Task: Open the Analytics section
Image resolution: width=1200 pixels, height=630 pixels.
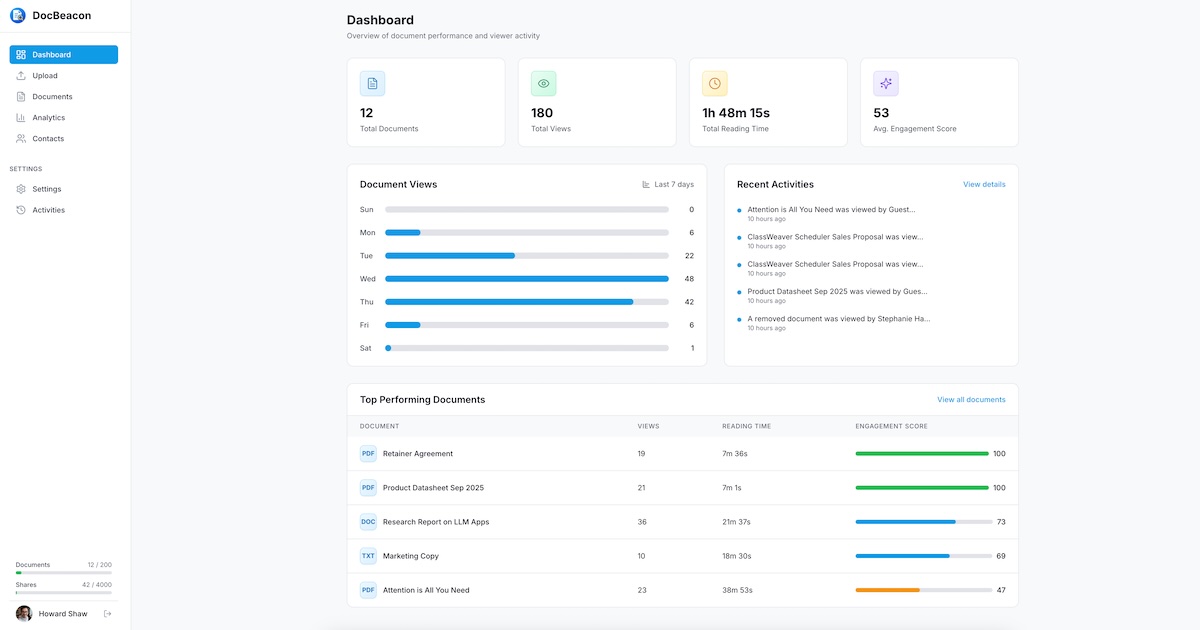Action: tap(64, 118)
